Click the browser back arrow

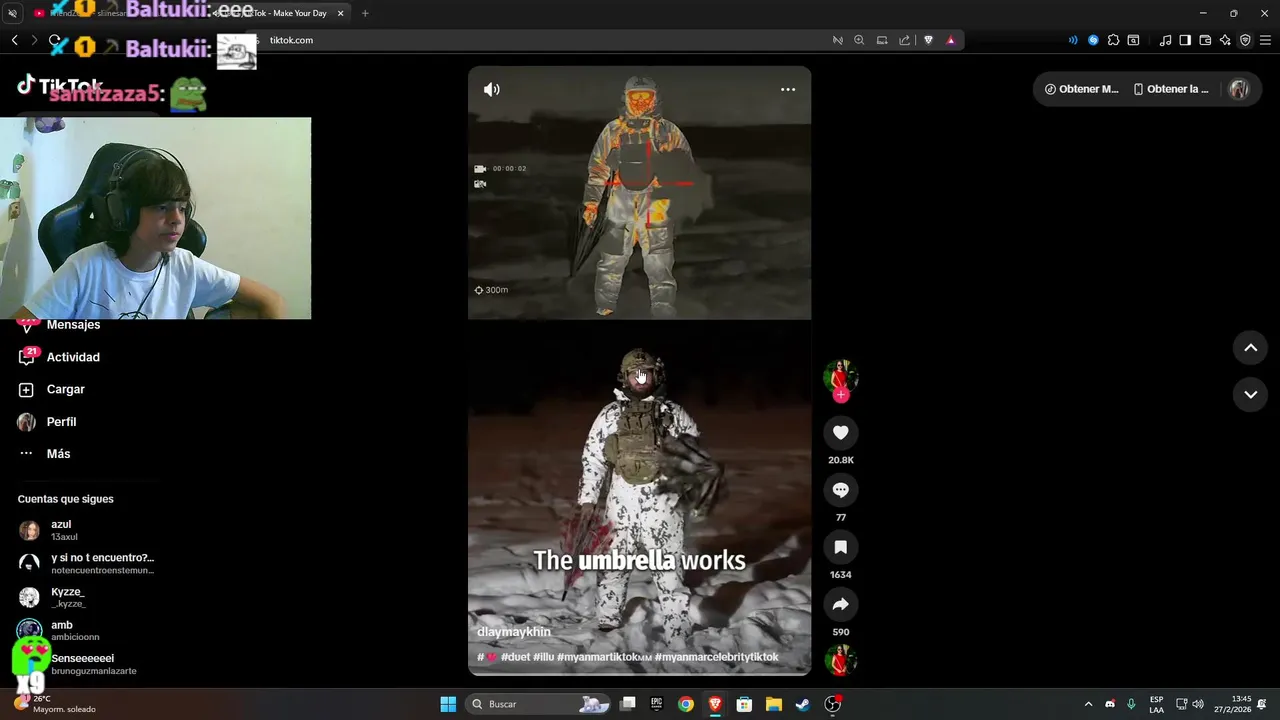(14, 40)
